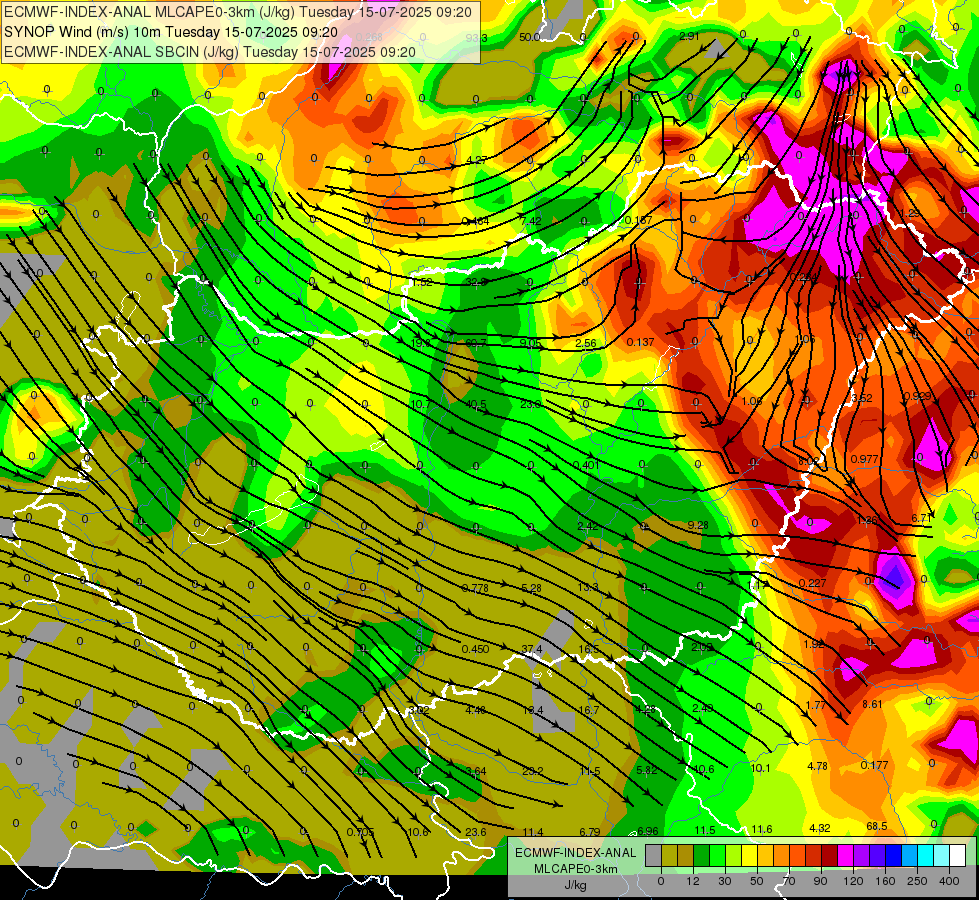Click the map value 16.7
The image size is (979, 900).
(589, 710)
